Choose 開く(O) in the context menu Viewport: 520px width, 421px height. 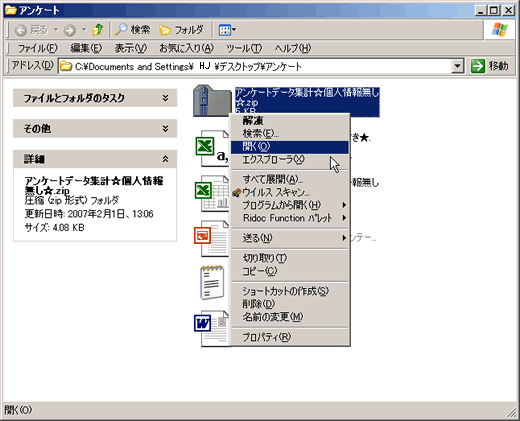coord(290,147)
